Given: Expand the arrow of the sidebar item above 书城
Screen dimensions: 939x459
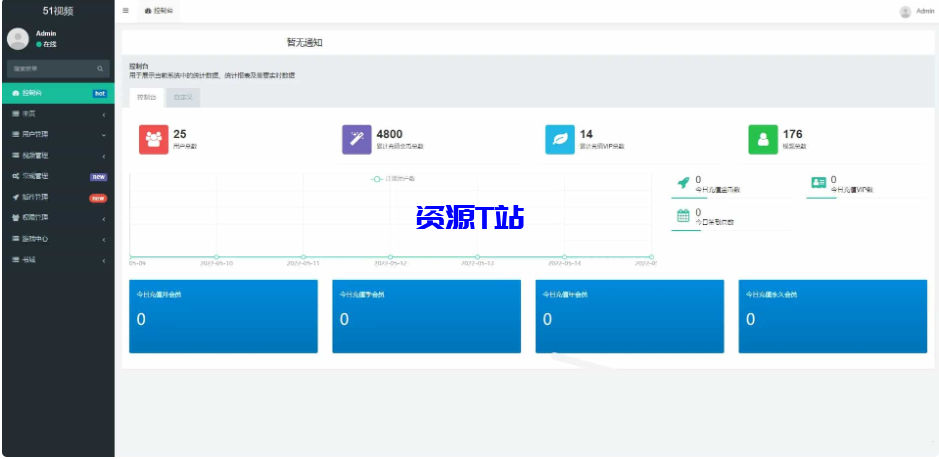Looking at the screenshot, I should [104, 240].
